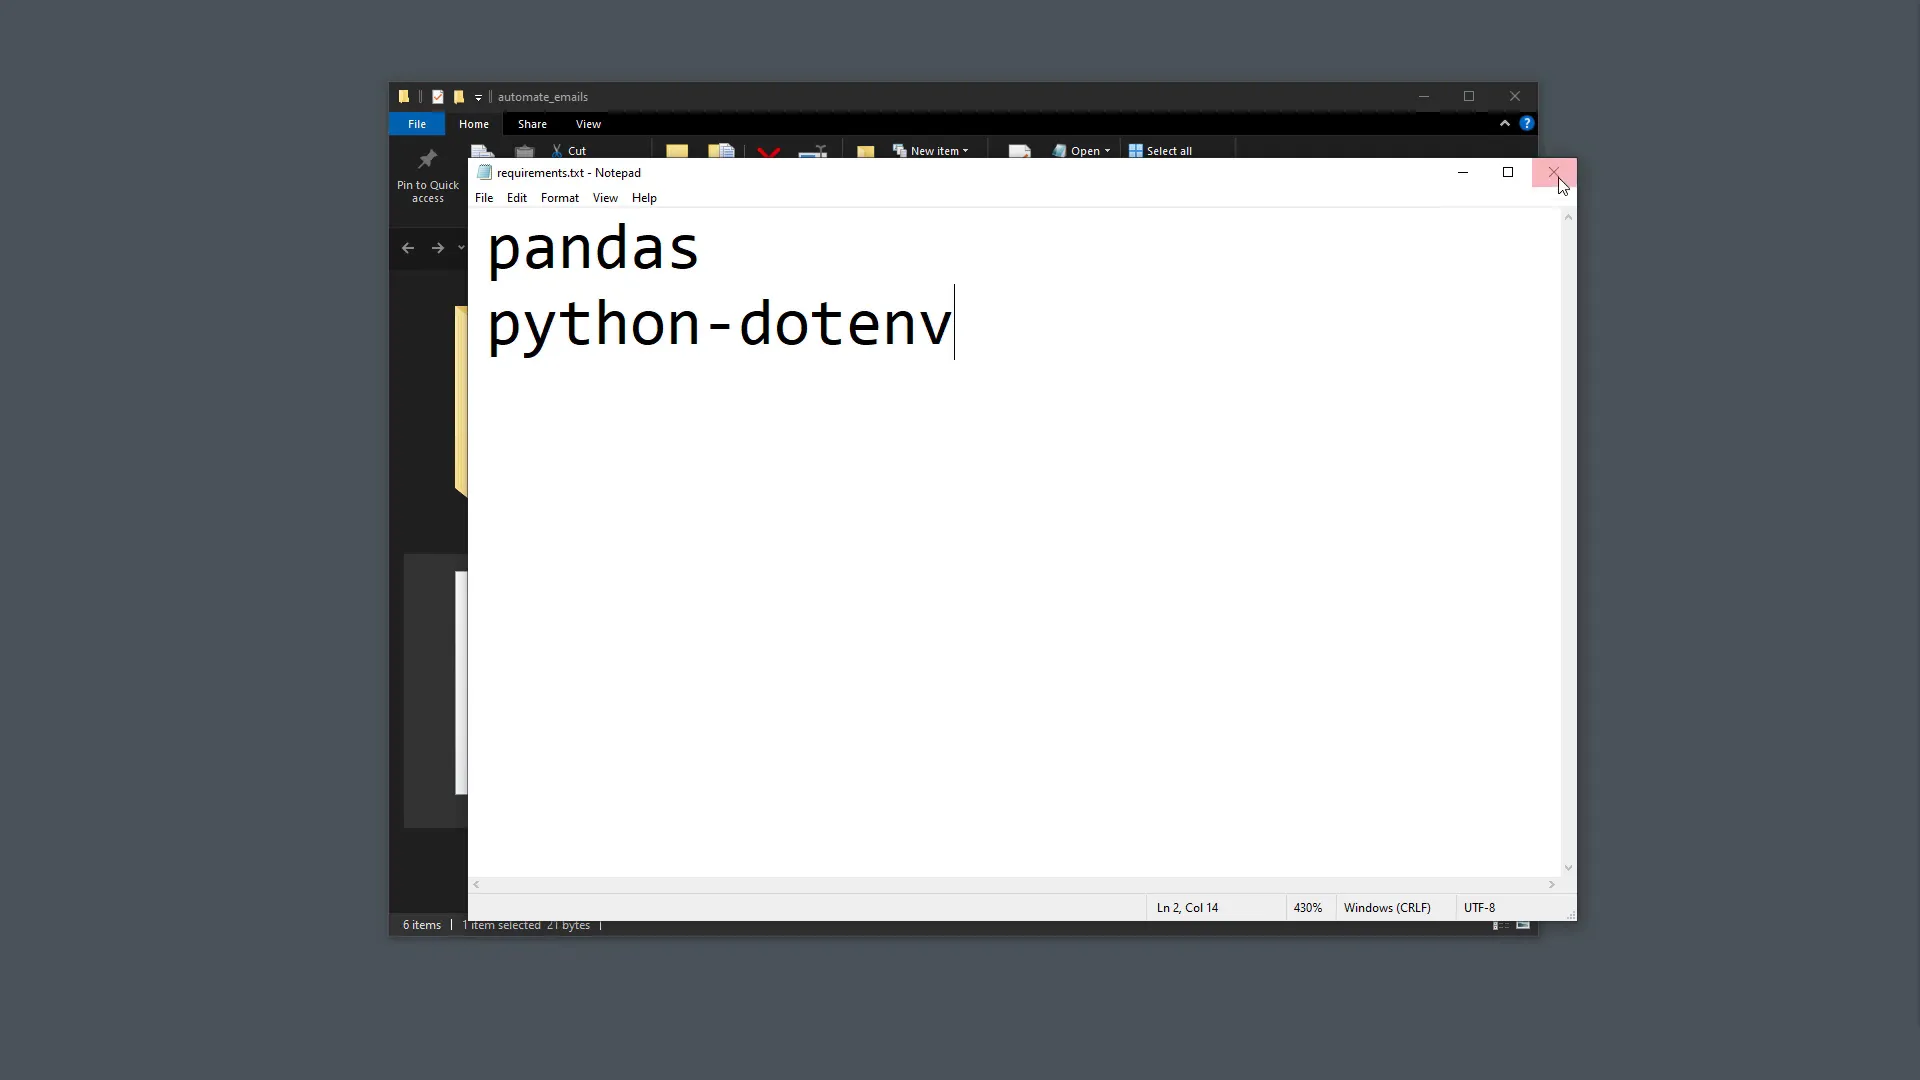Click the red Delete icon in the ribbon
This screenshot has height=1080, width=1920.
tap(769, 150)
